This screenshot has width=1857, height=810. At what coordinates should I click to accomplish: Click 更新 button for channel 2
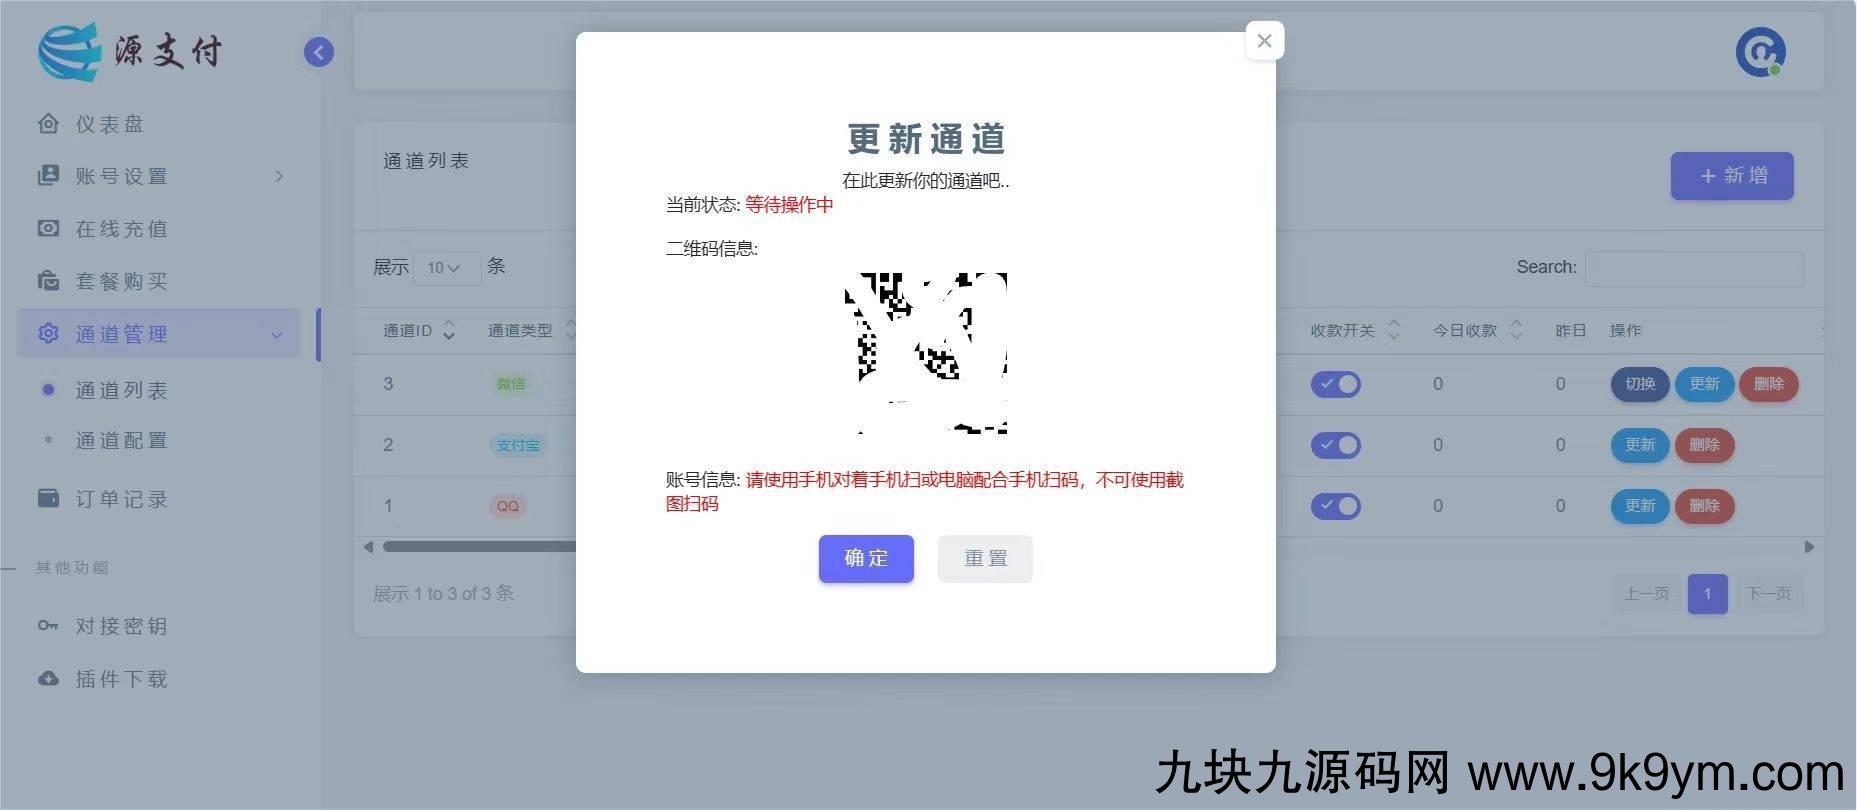coord(1640,445)
